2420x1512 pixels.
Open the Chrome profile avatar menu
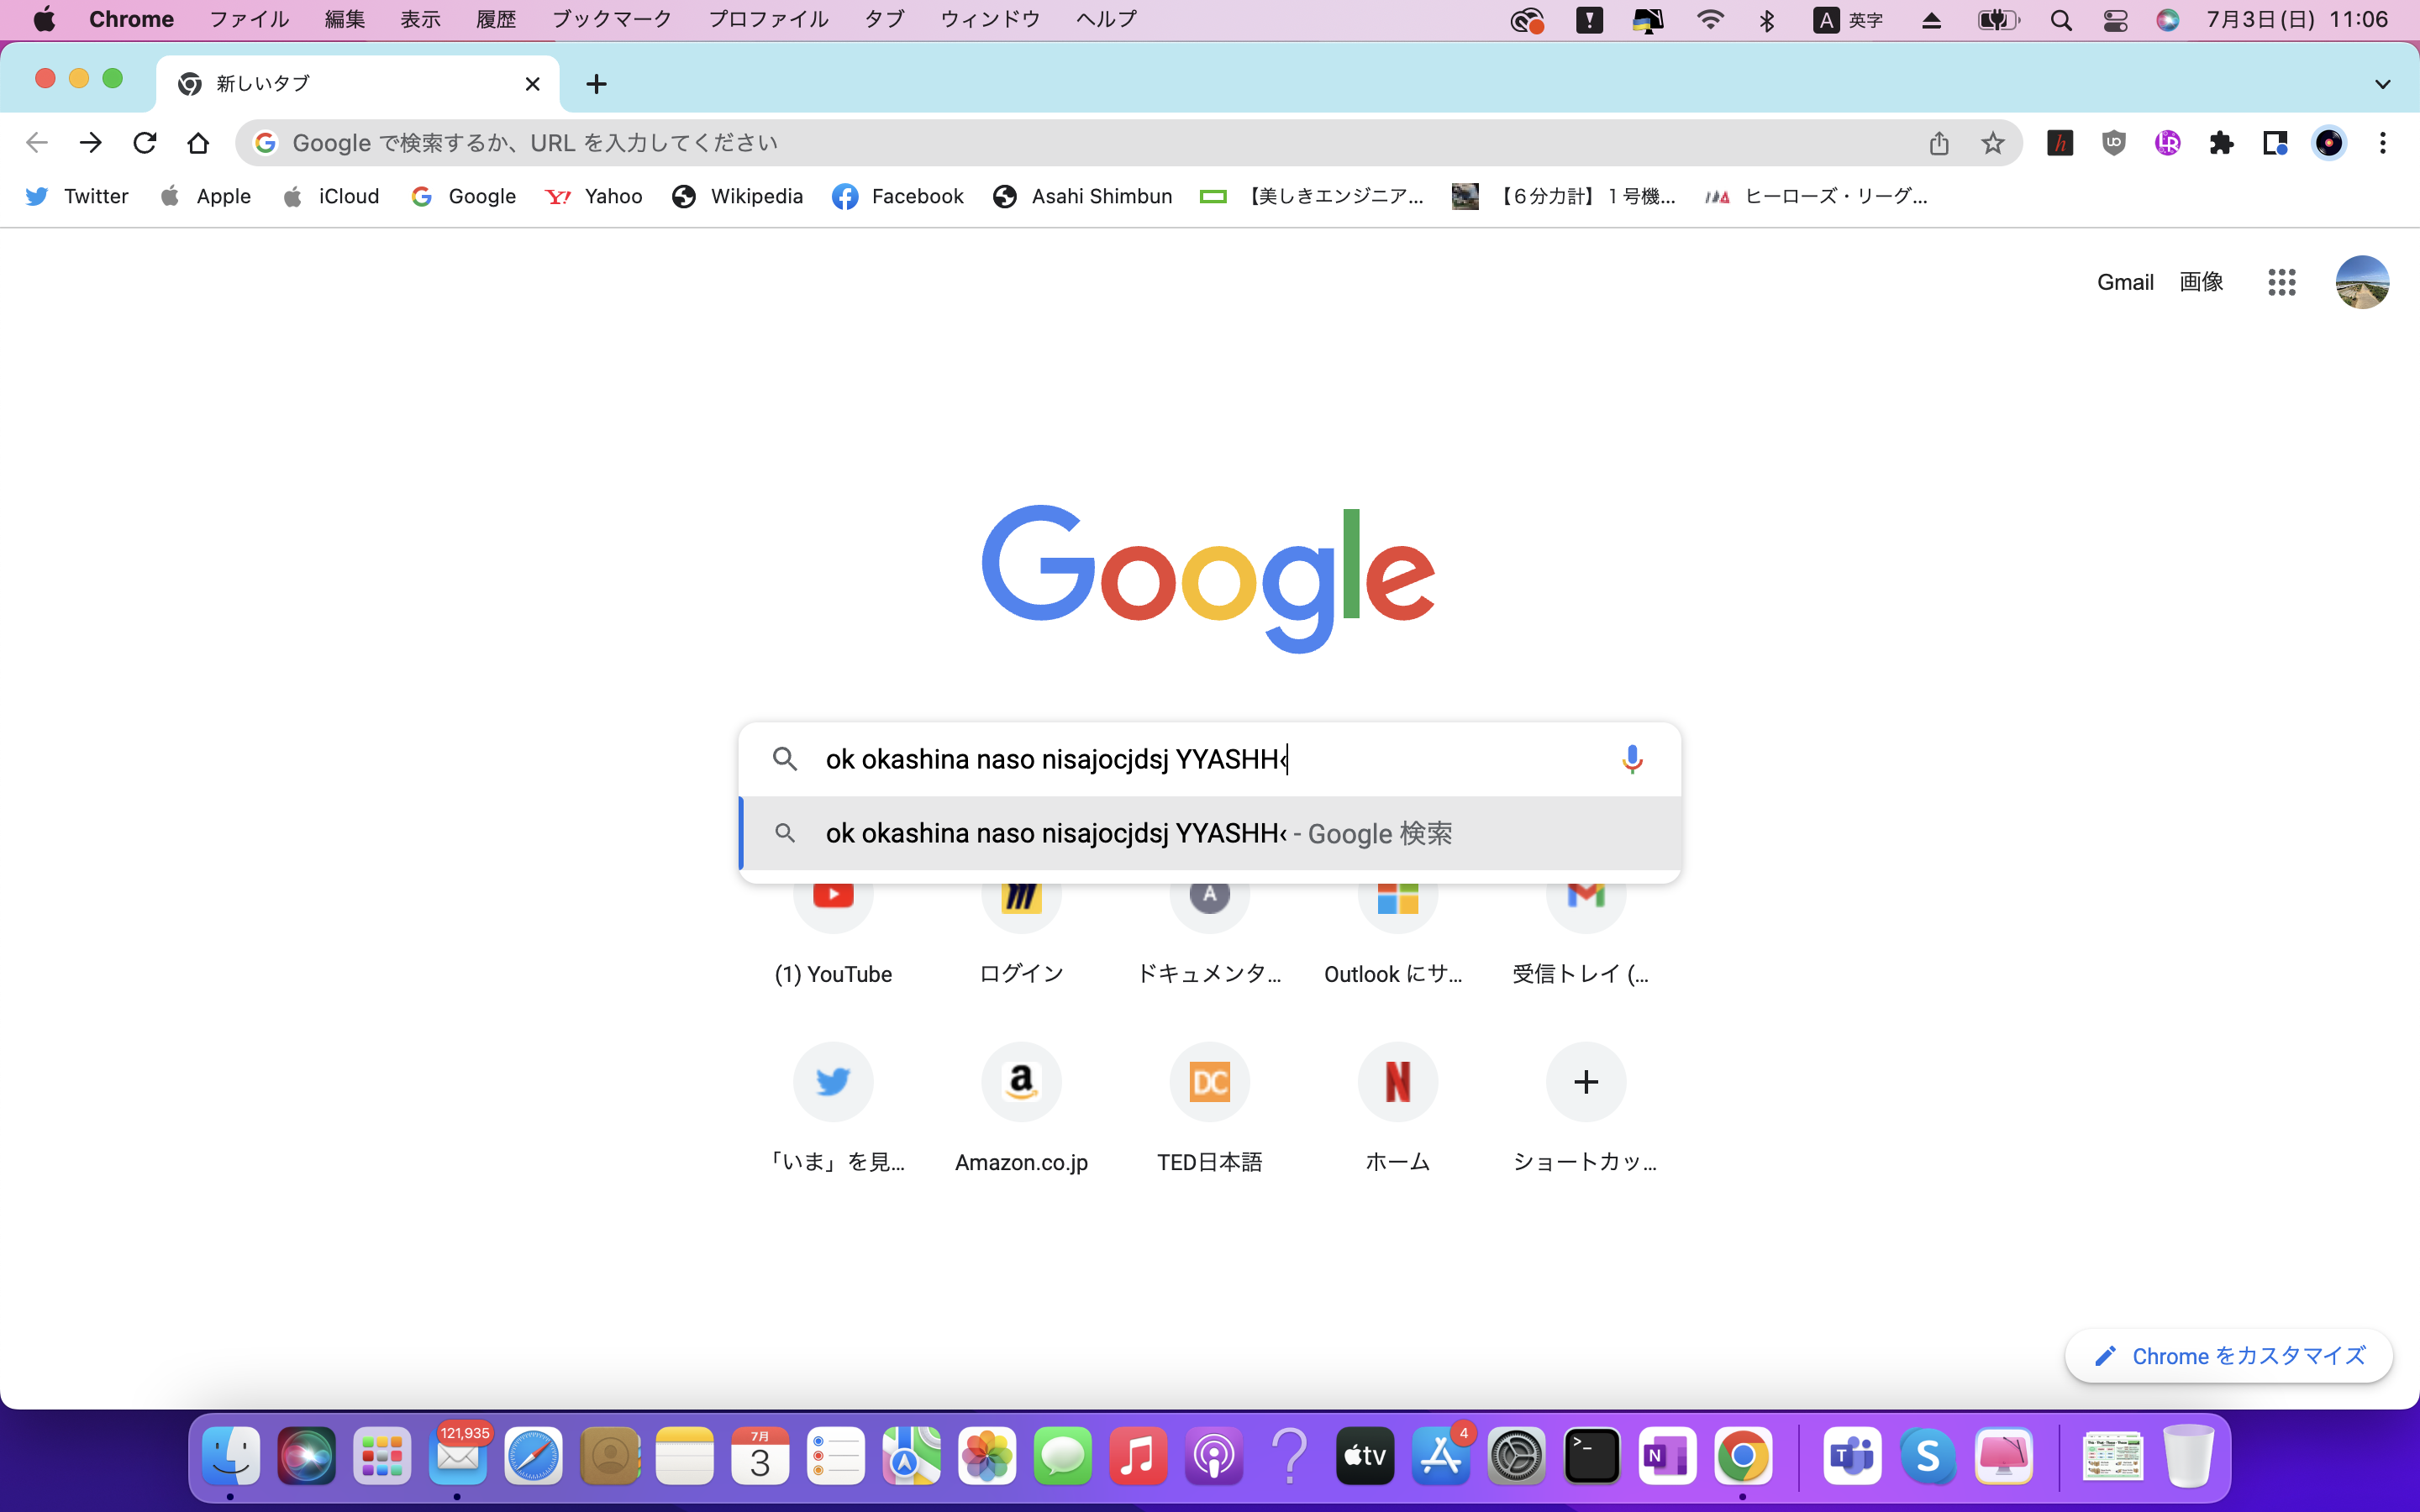point(2328,143)
